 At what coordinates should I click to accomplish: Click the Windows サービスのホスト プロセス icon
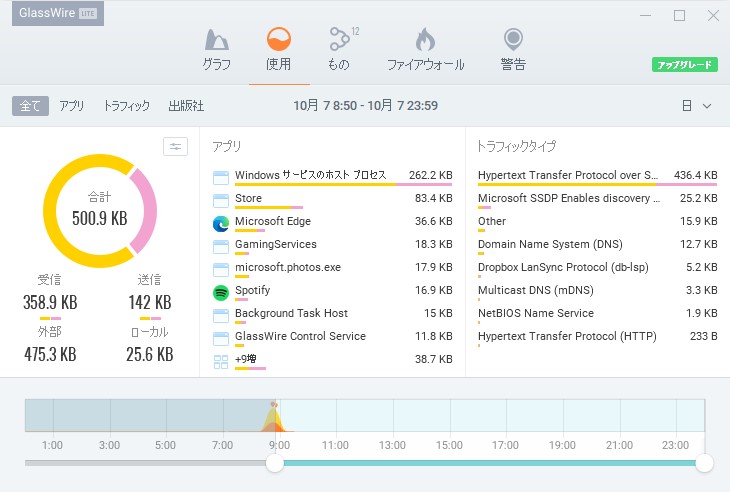[221, 177]
